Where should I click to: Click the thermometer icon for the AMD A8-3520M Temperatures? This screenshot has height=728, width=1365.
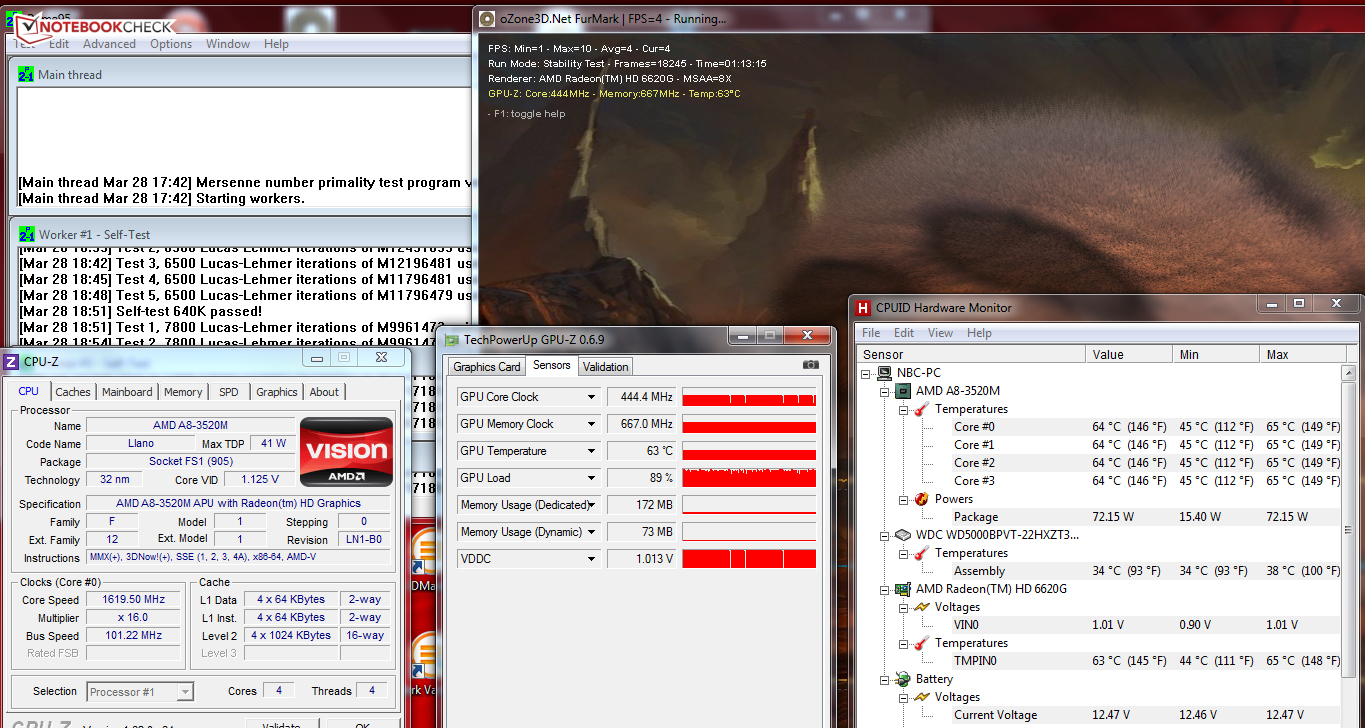pos(922,409)
